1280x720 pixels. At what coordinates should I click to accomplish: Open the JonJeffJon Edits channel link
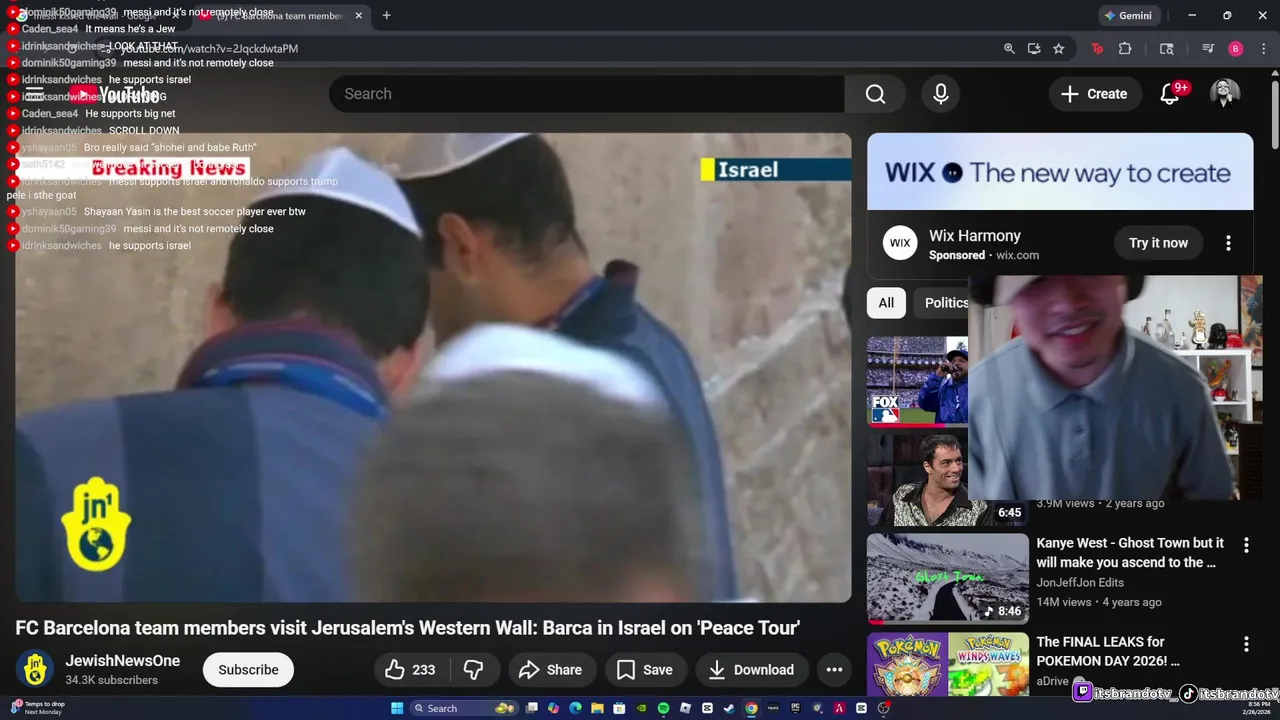tap(1080, 582)
